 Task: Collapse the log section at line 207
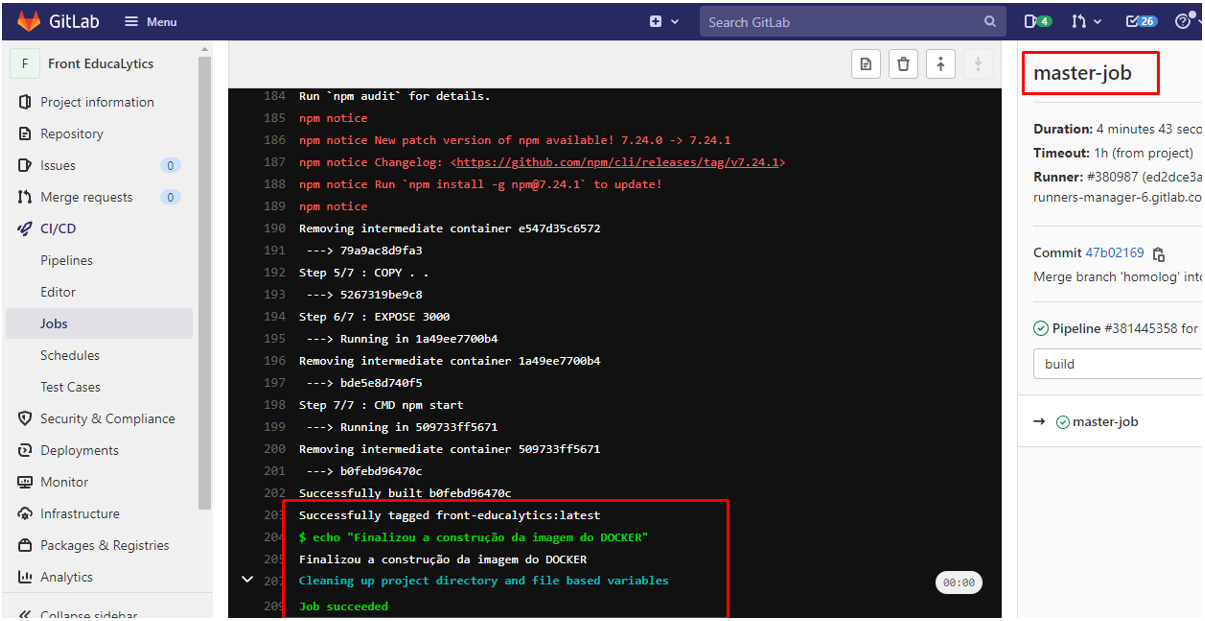tap(247, 579)
